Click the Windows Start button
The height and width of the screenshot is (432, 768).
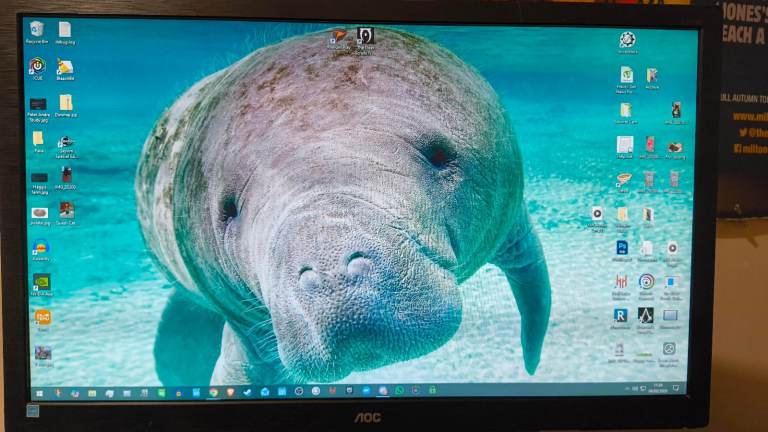click(x=40, y=393)
